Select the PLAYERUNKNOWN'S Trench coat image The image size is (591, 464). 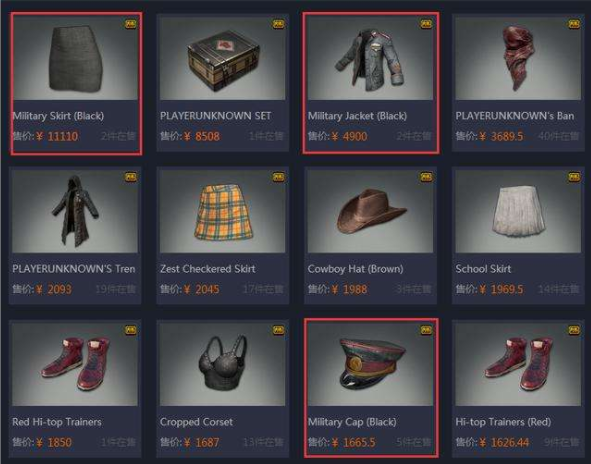(x=75, y=211)
